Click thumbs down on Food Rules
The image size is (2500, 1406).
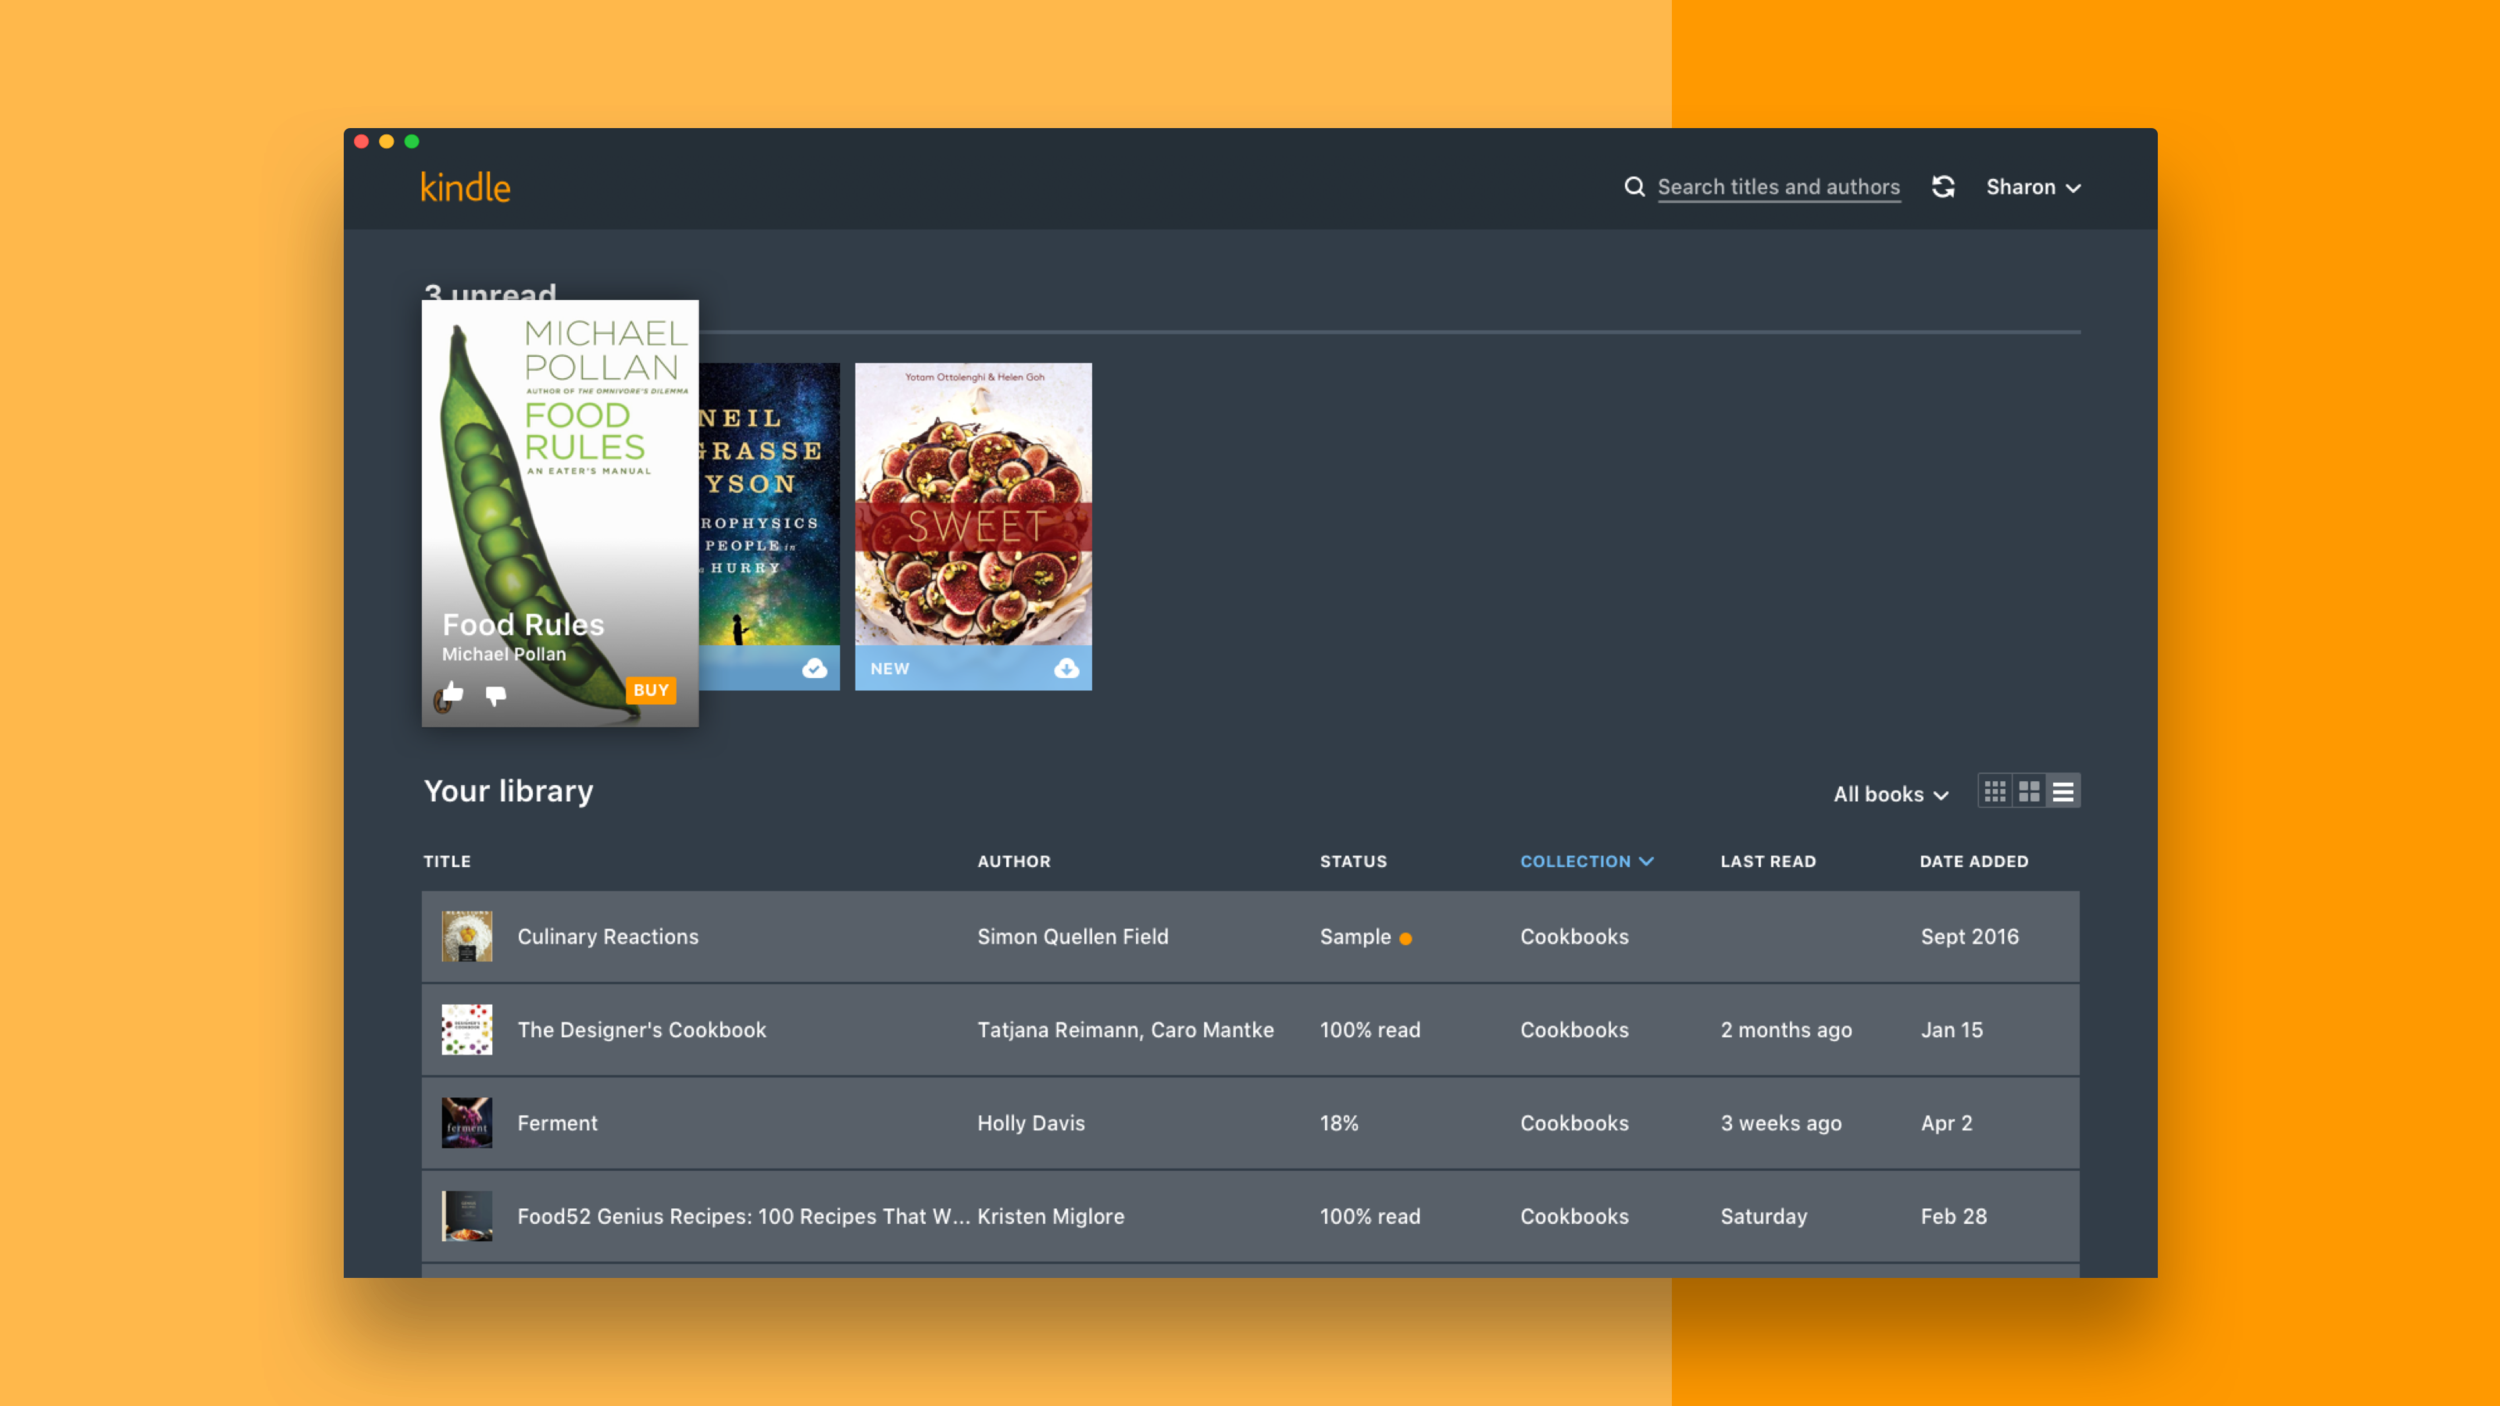tap(496, 694)
